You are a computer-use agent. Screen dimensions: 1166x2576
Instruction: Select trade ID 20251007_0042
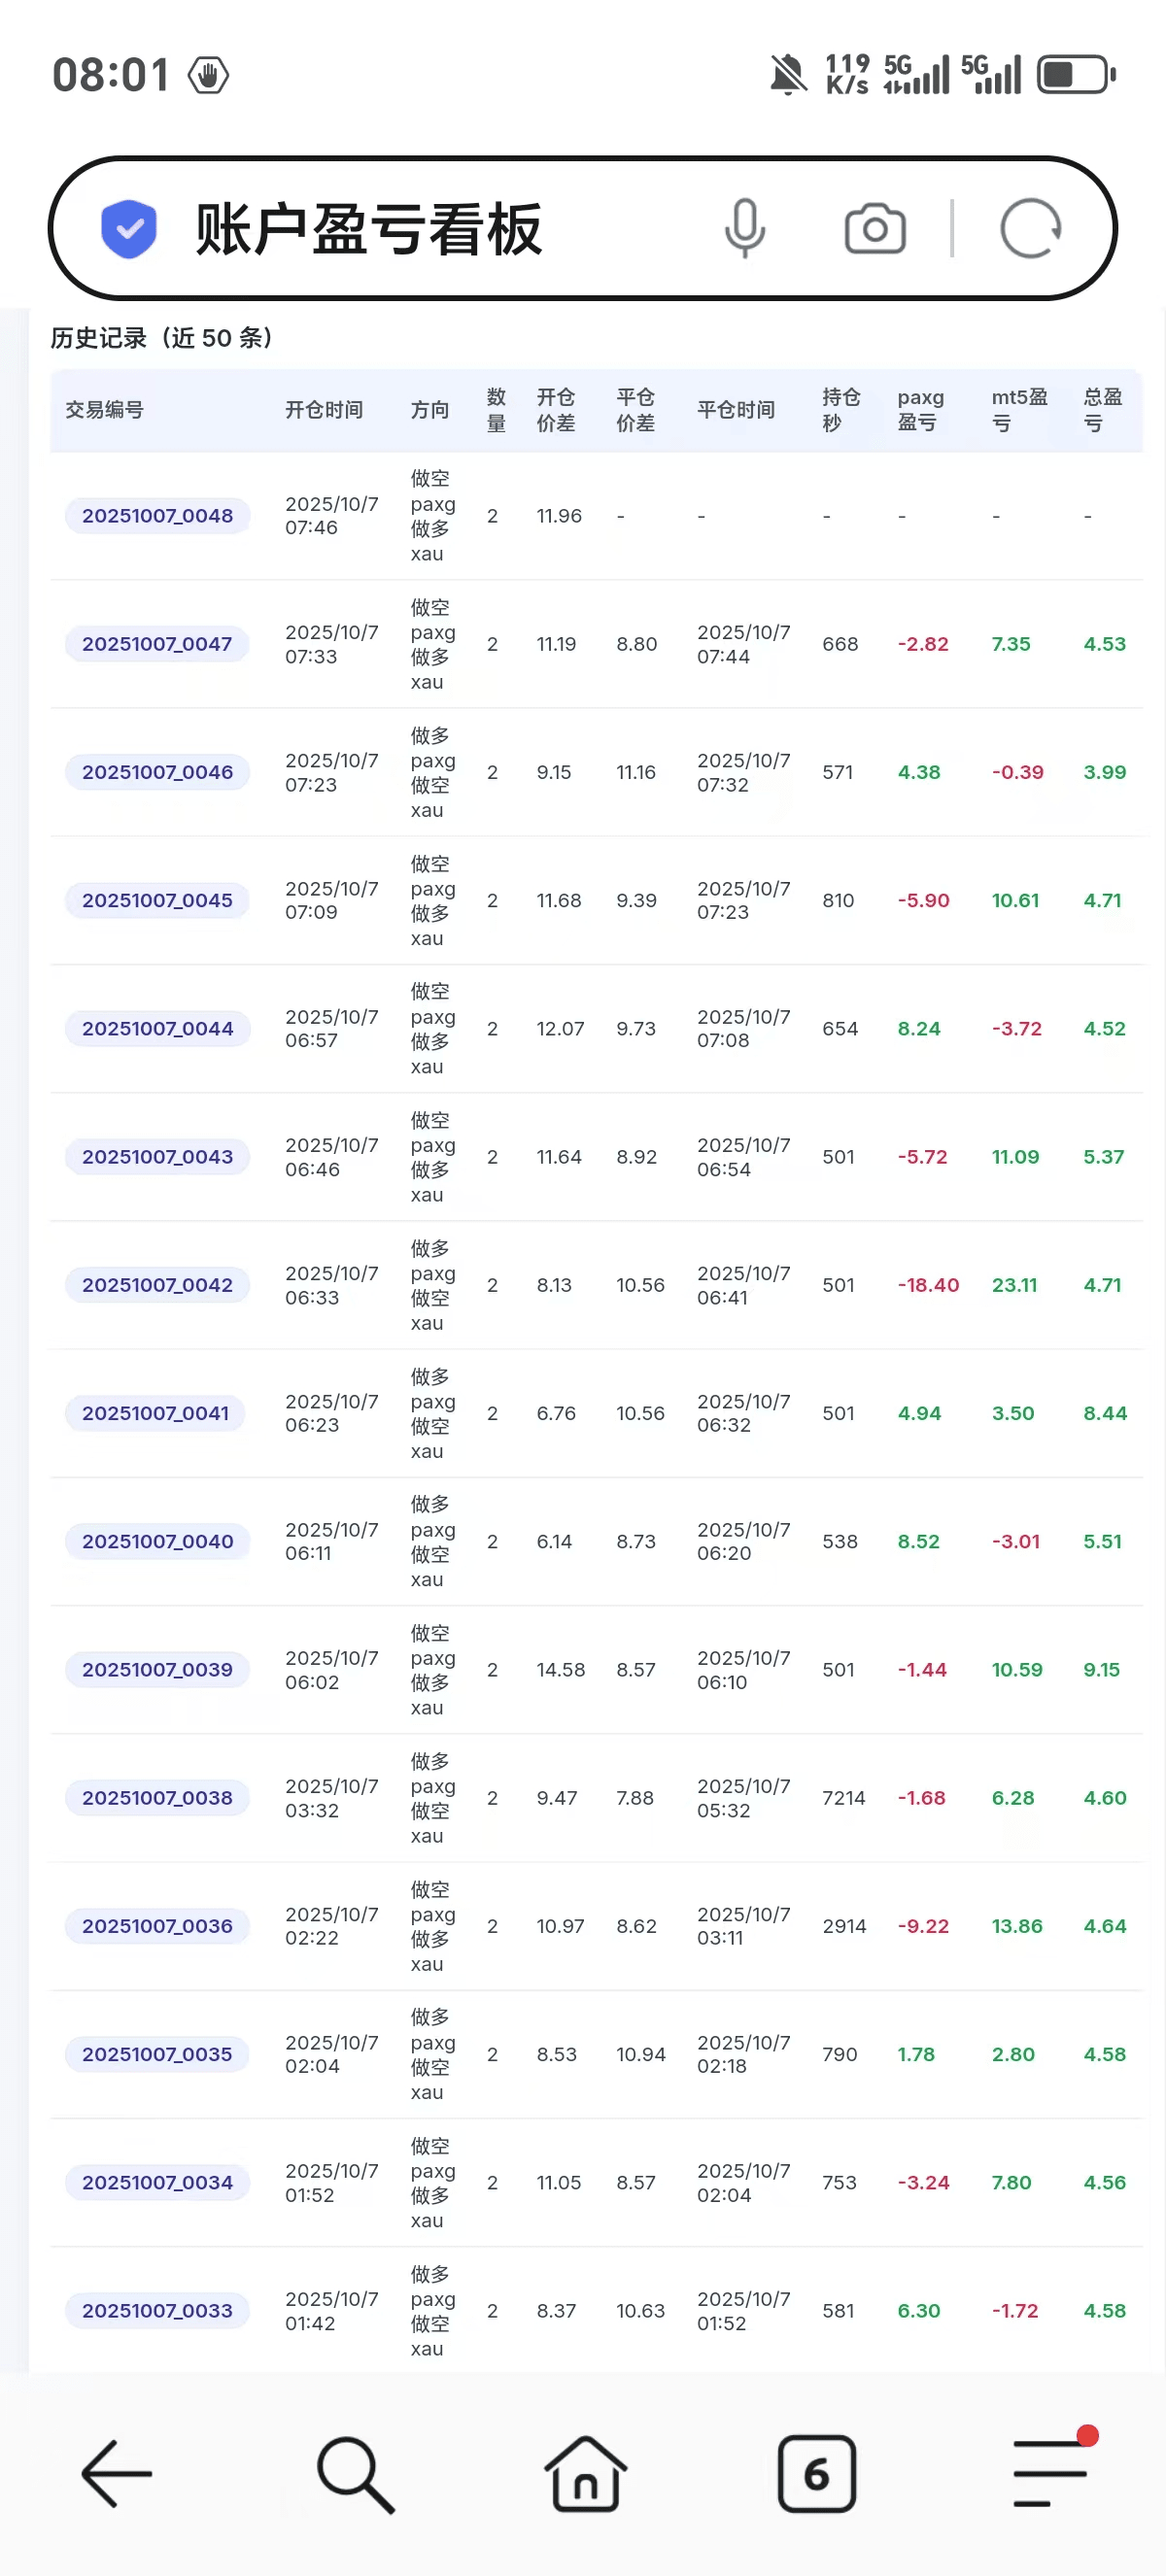click(157, 1285)
